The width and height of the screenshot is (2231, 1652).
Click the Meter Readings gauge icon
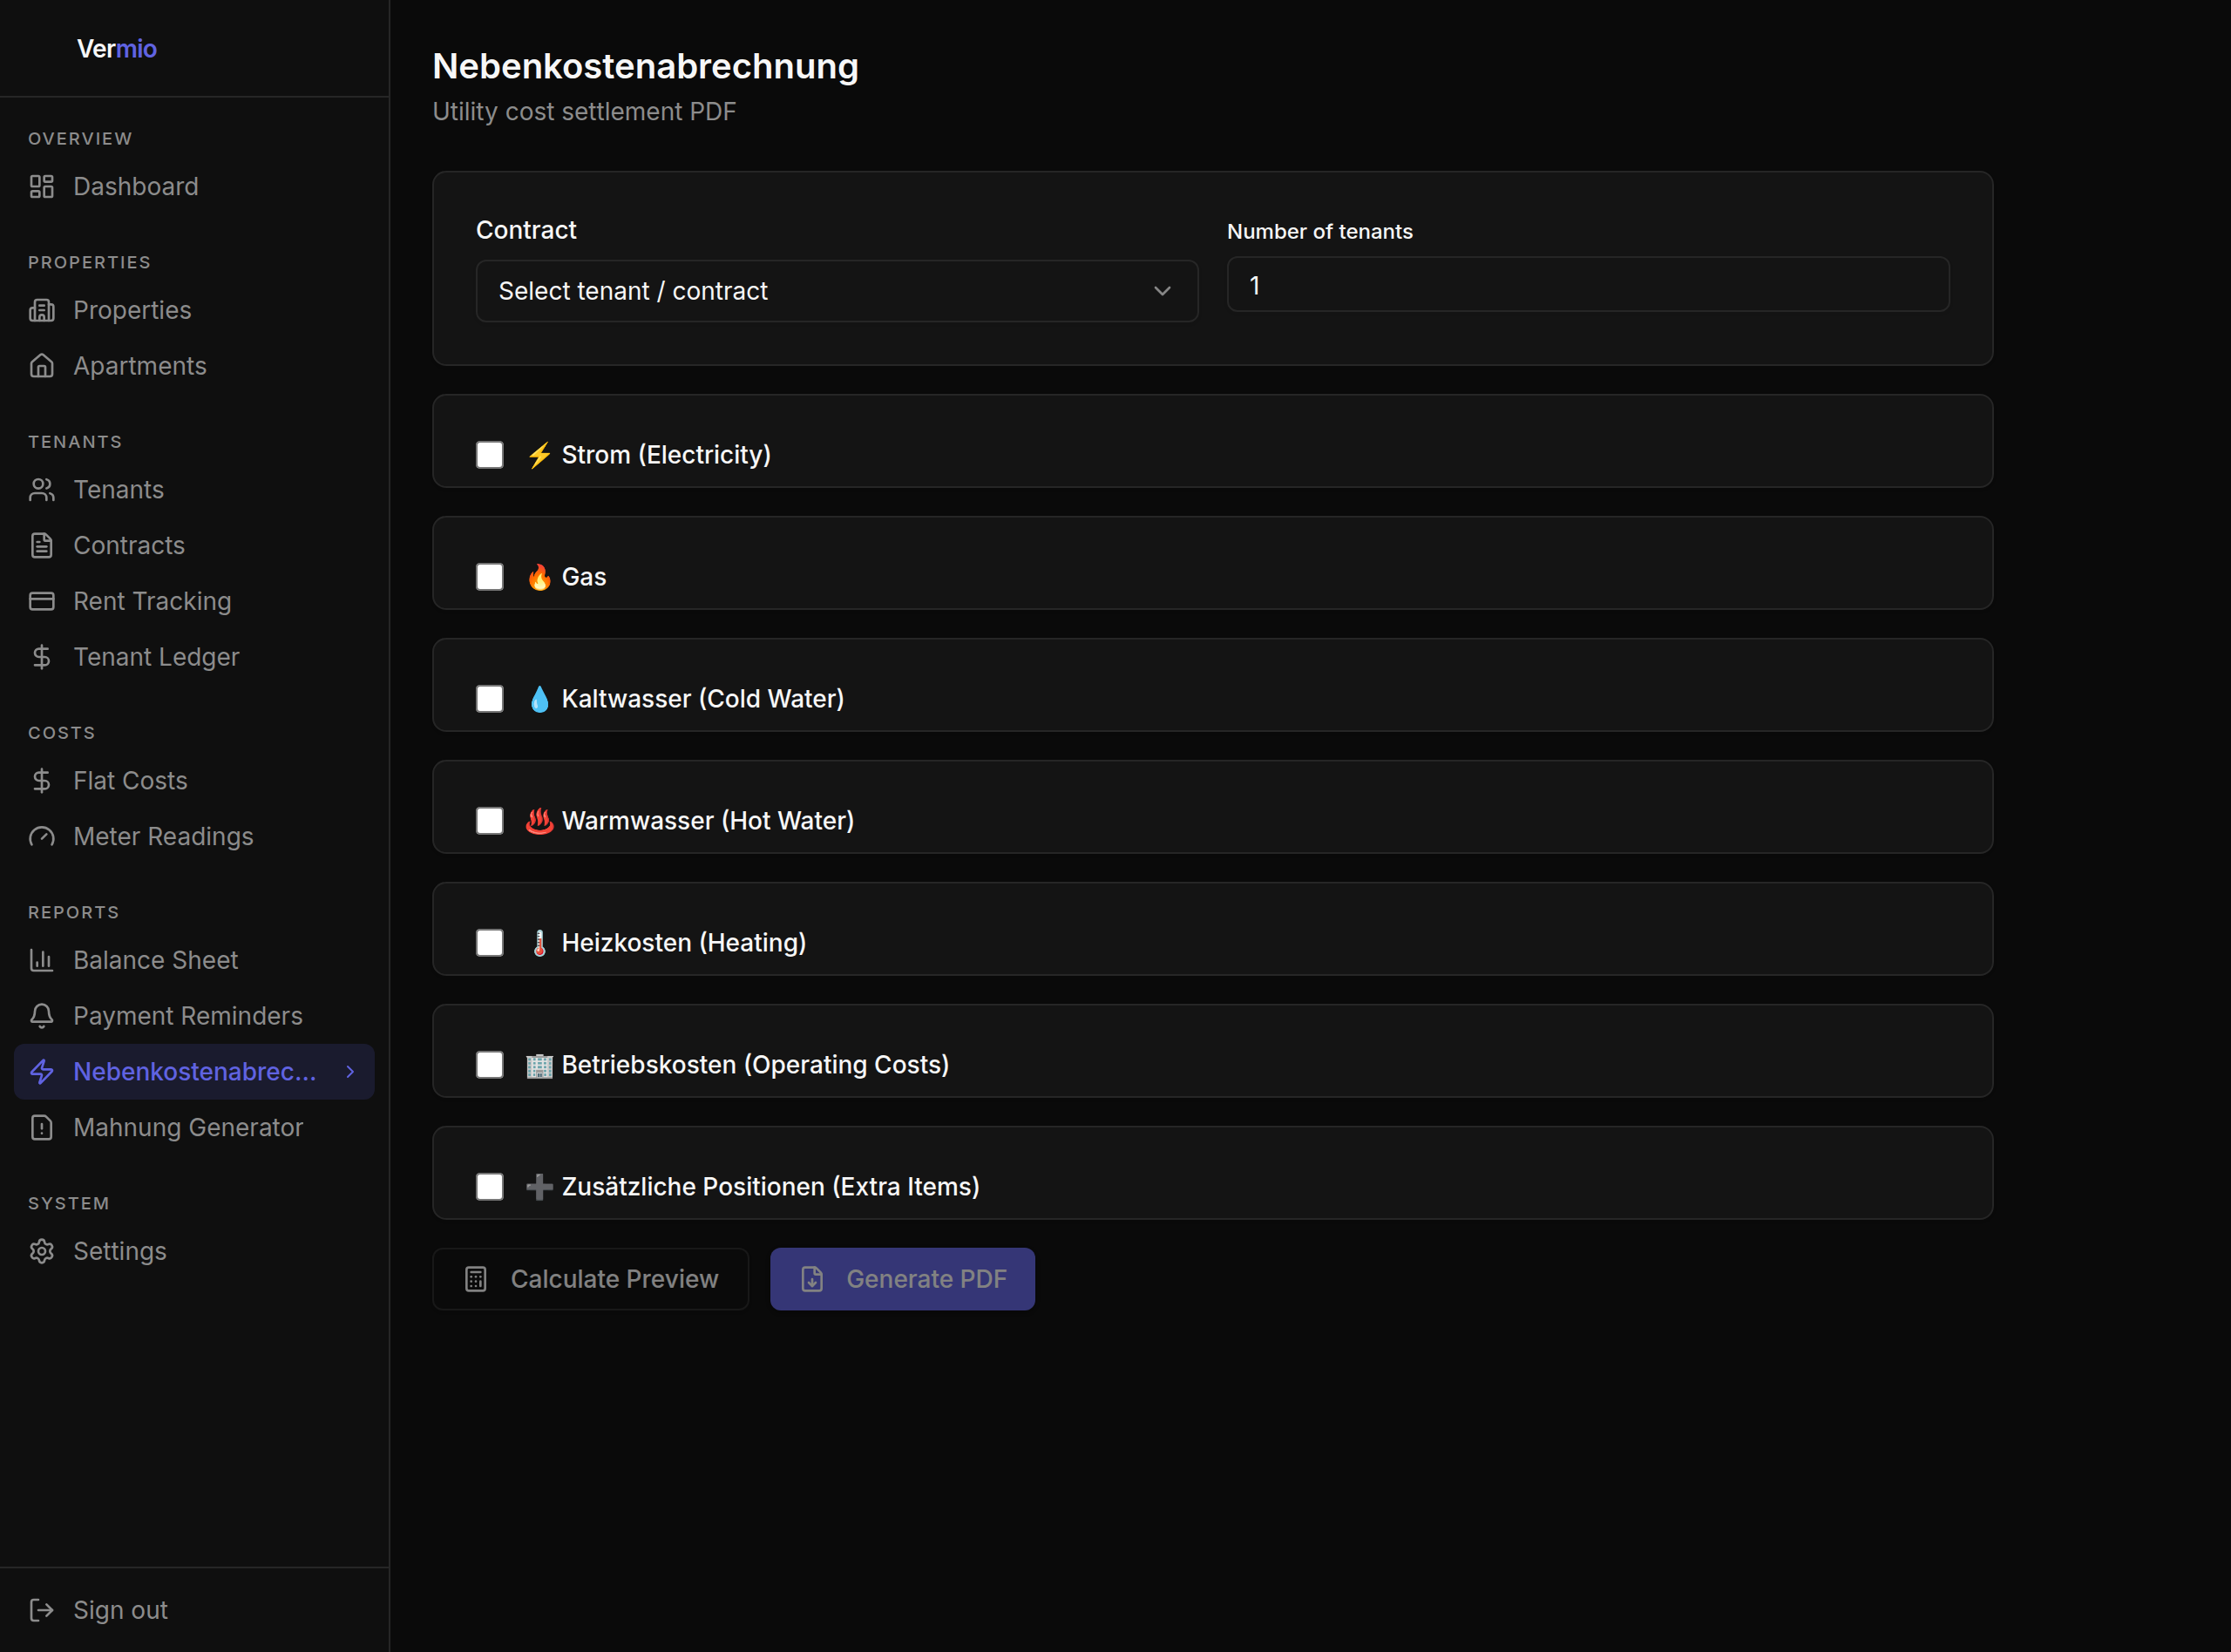tap(41, 837)
